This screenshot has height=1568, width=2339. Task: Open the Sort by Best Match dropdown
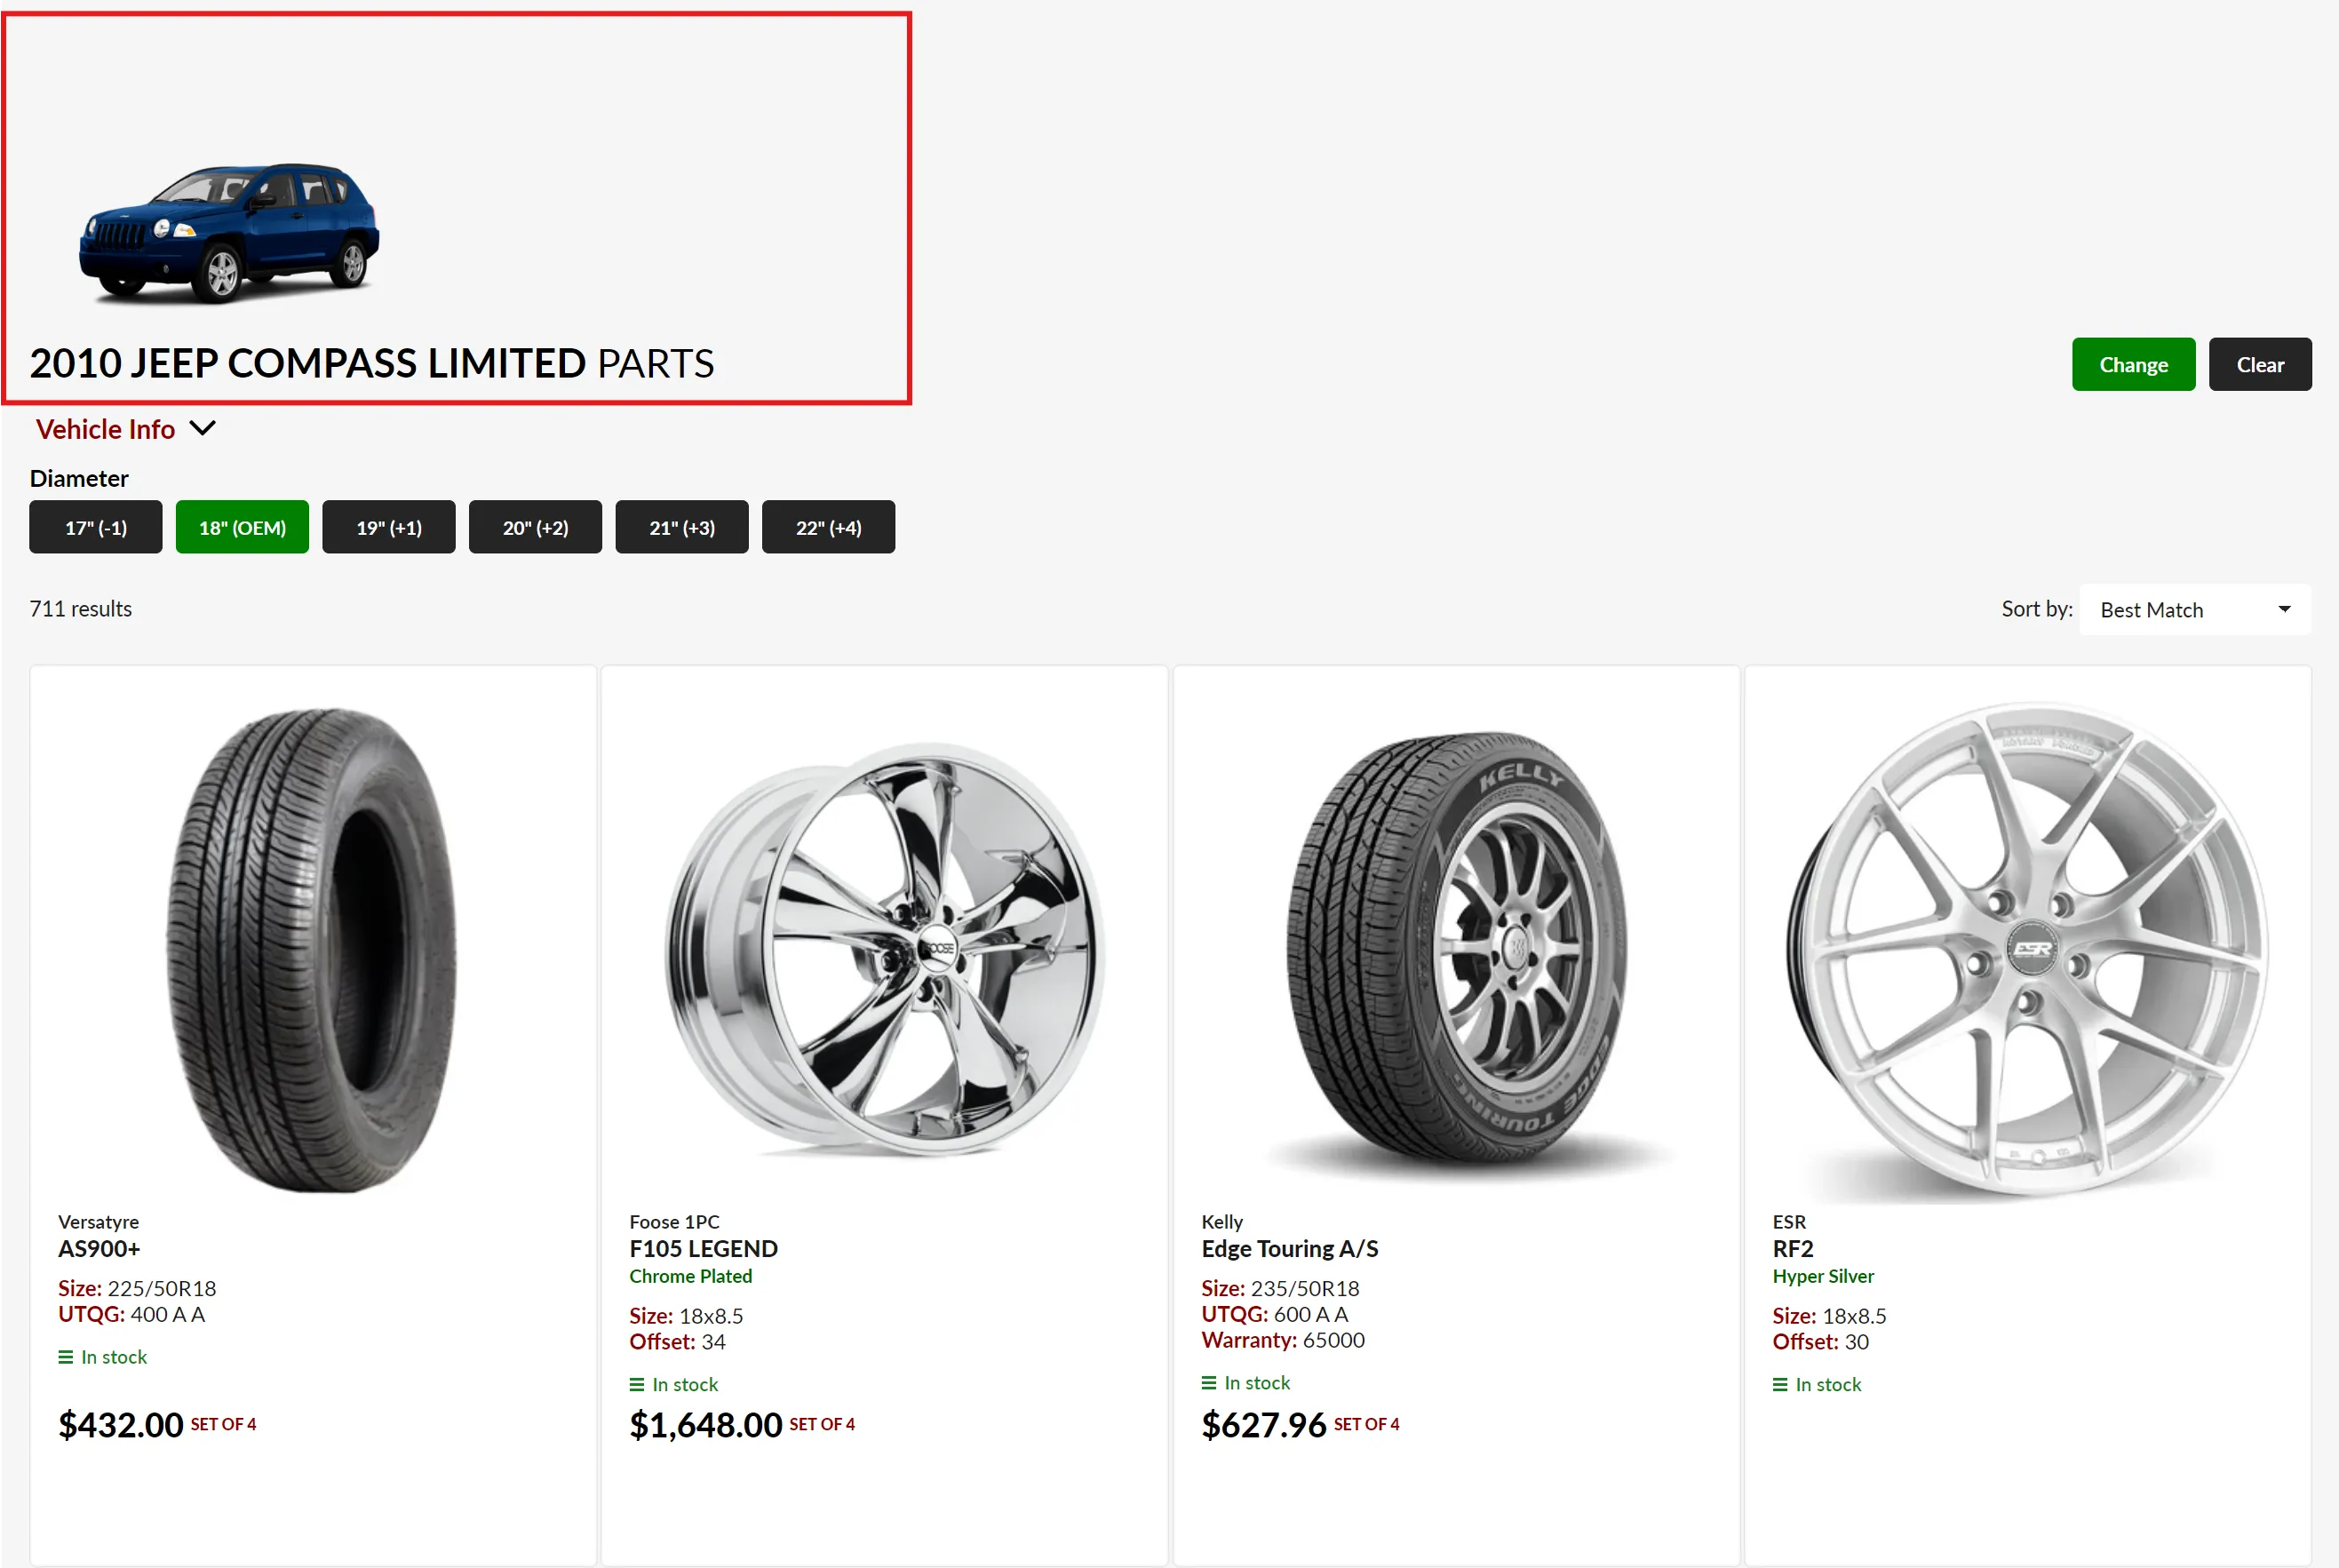point(2194,610)
